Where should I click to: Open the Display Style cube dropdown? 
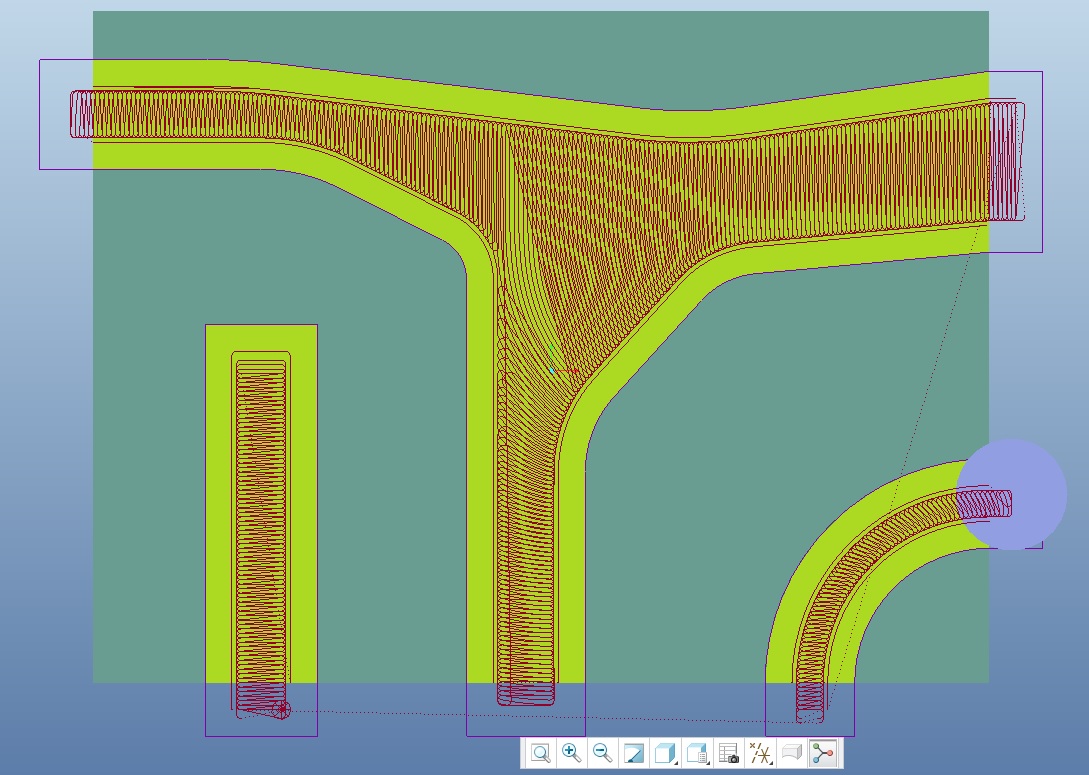665,753
